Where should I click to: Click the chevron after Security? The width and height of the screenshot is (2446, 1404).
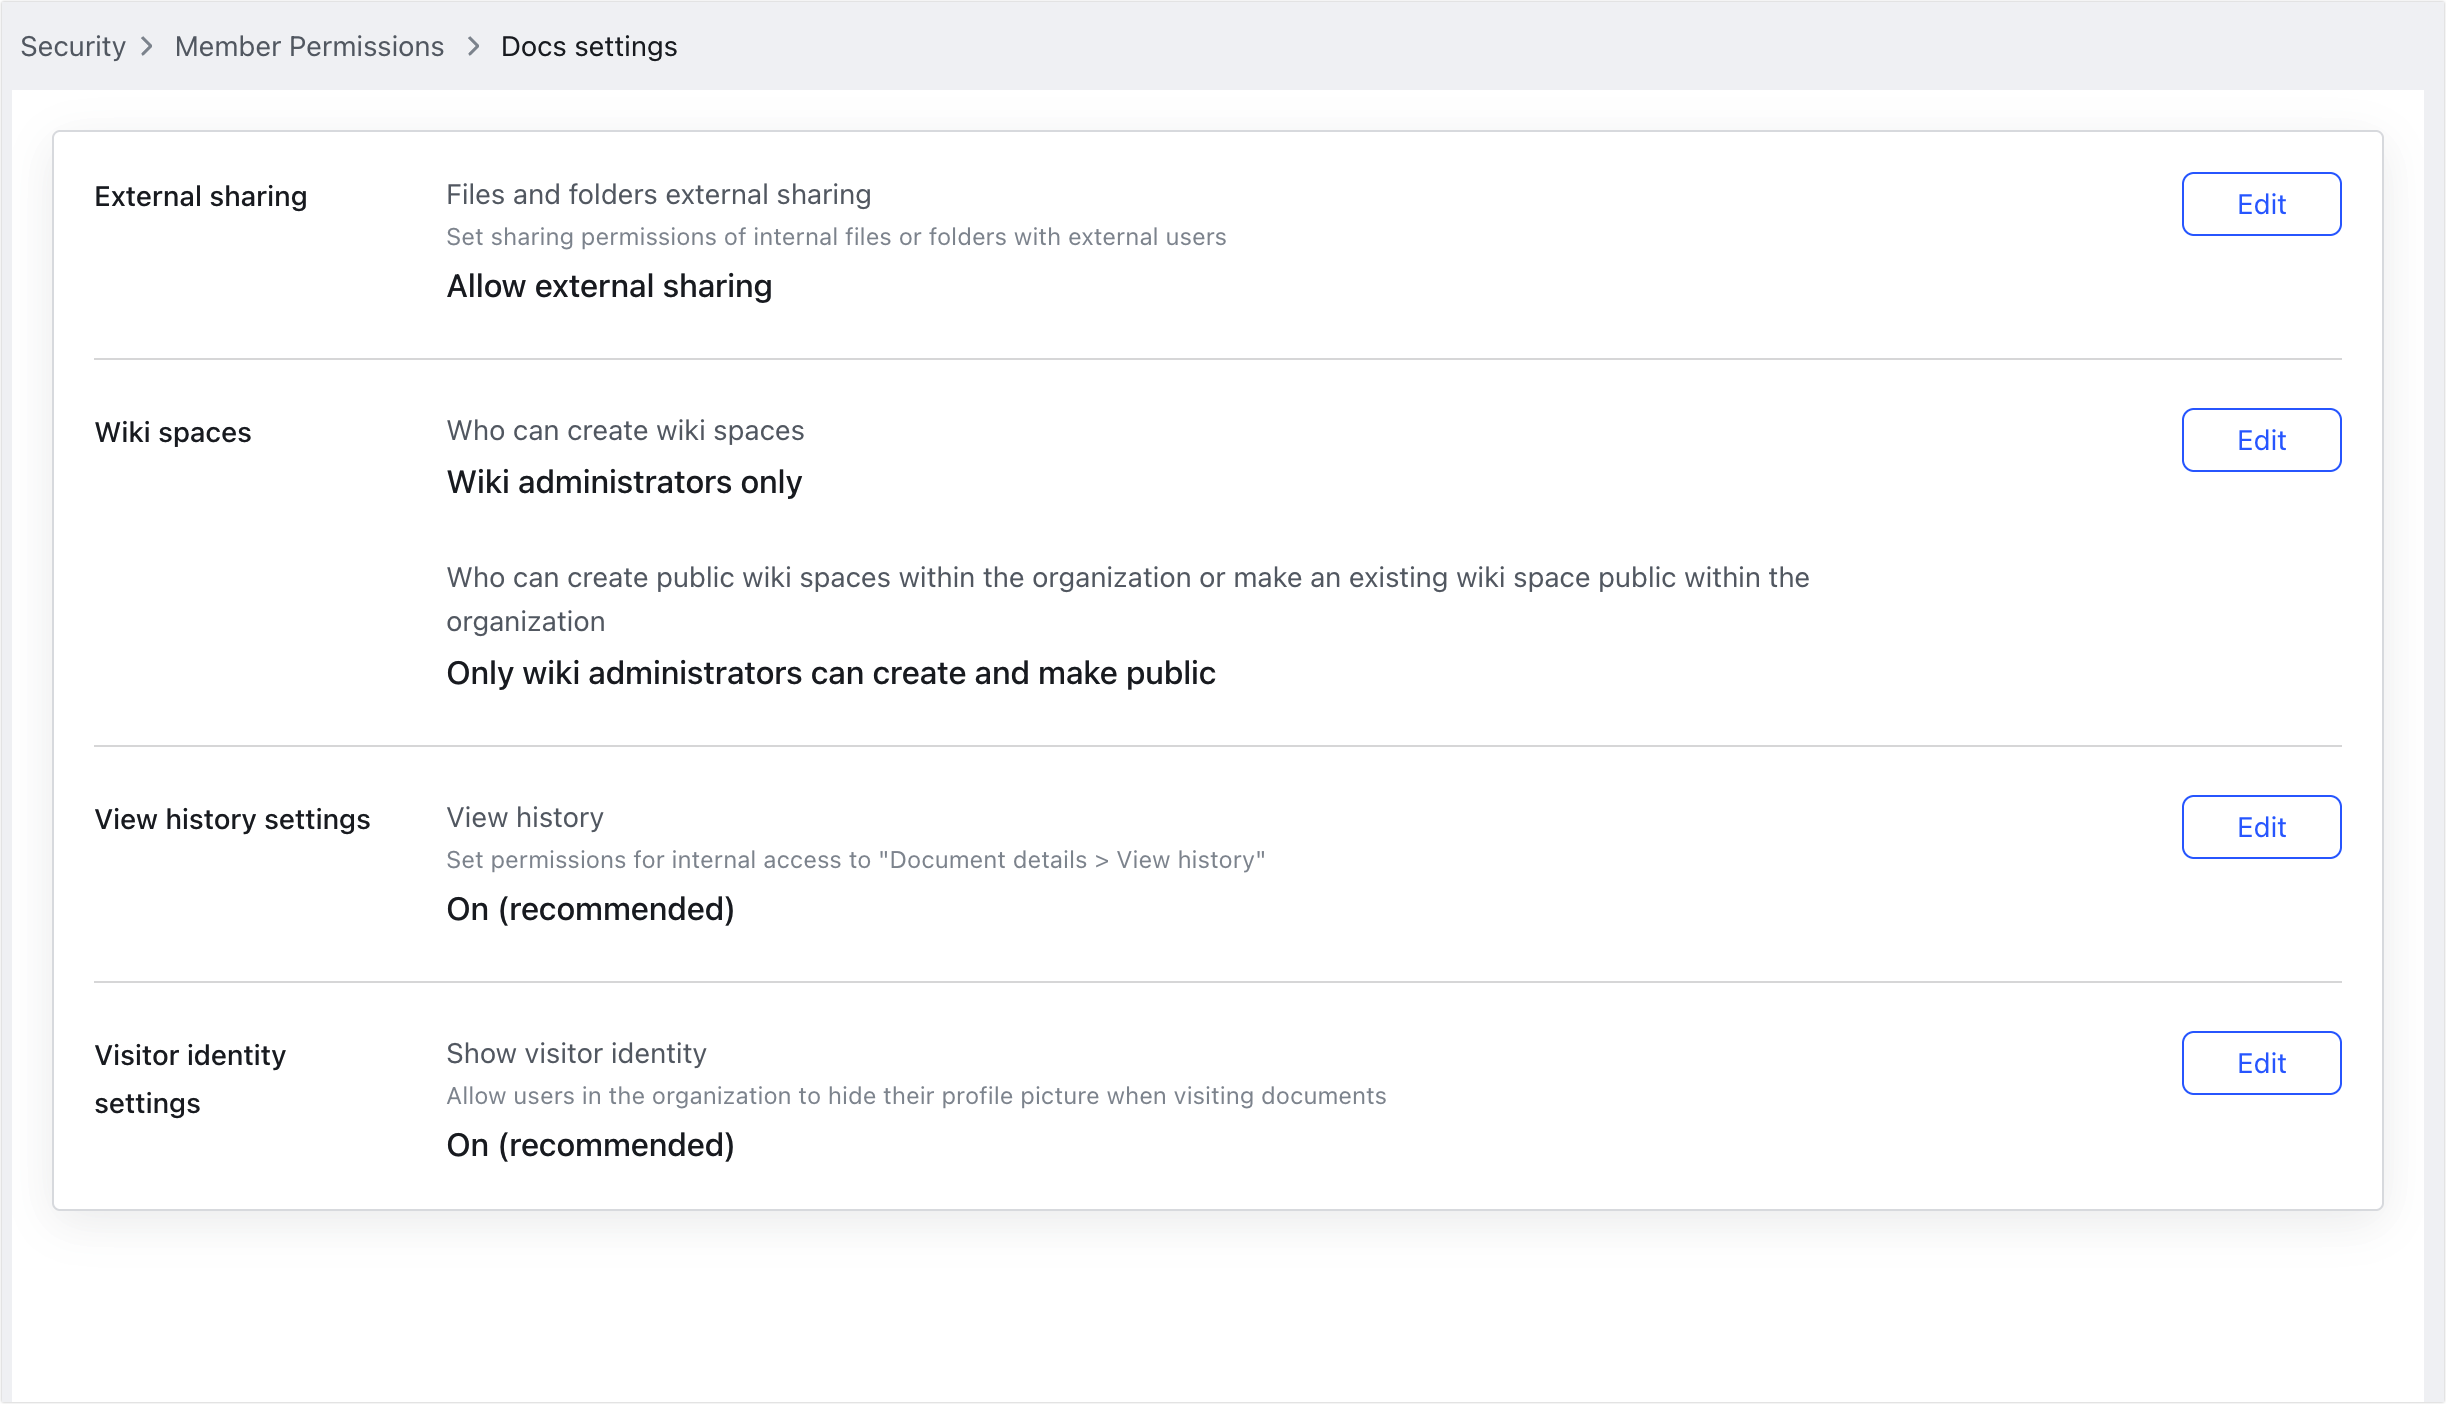(147, 46)
